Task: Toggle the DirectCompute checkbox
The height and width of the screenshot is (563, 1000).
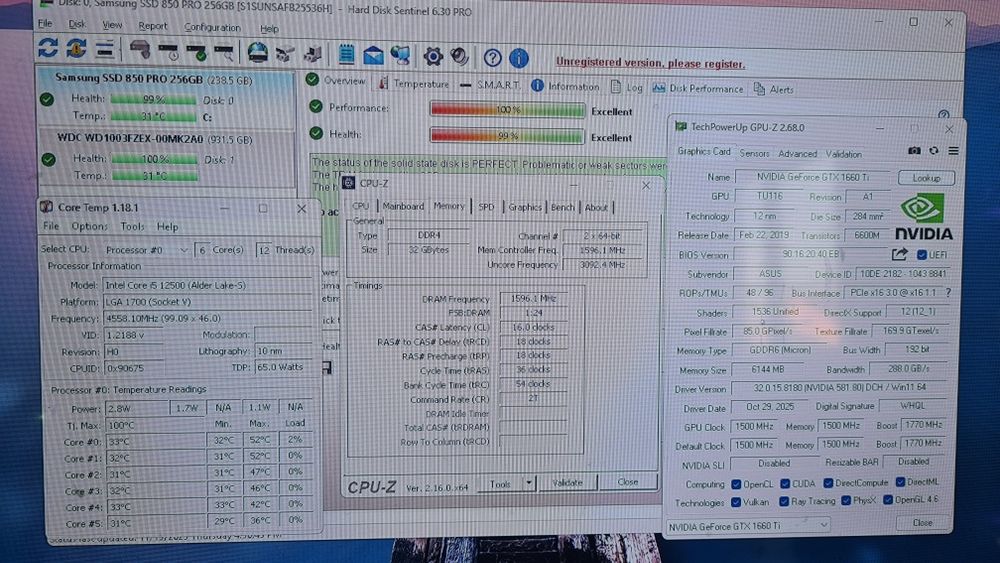Action: [828, 483]
